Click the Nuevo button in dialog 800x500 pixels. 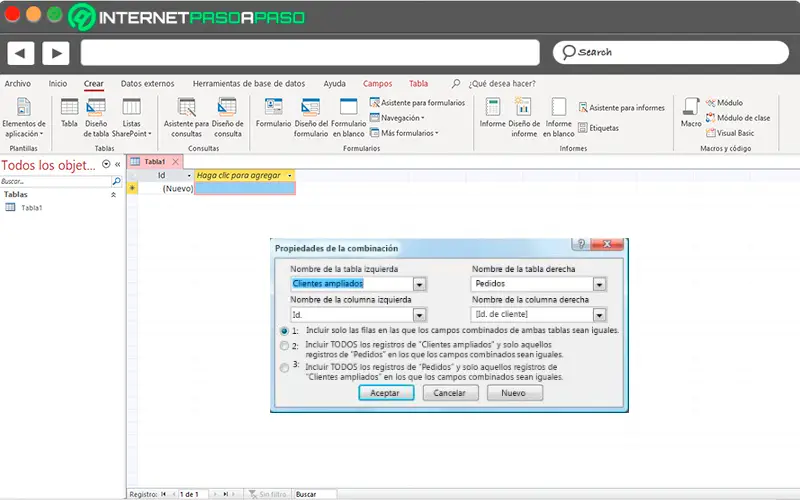[514, 393]
